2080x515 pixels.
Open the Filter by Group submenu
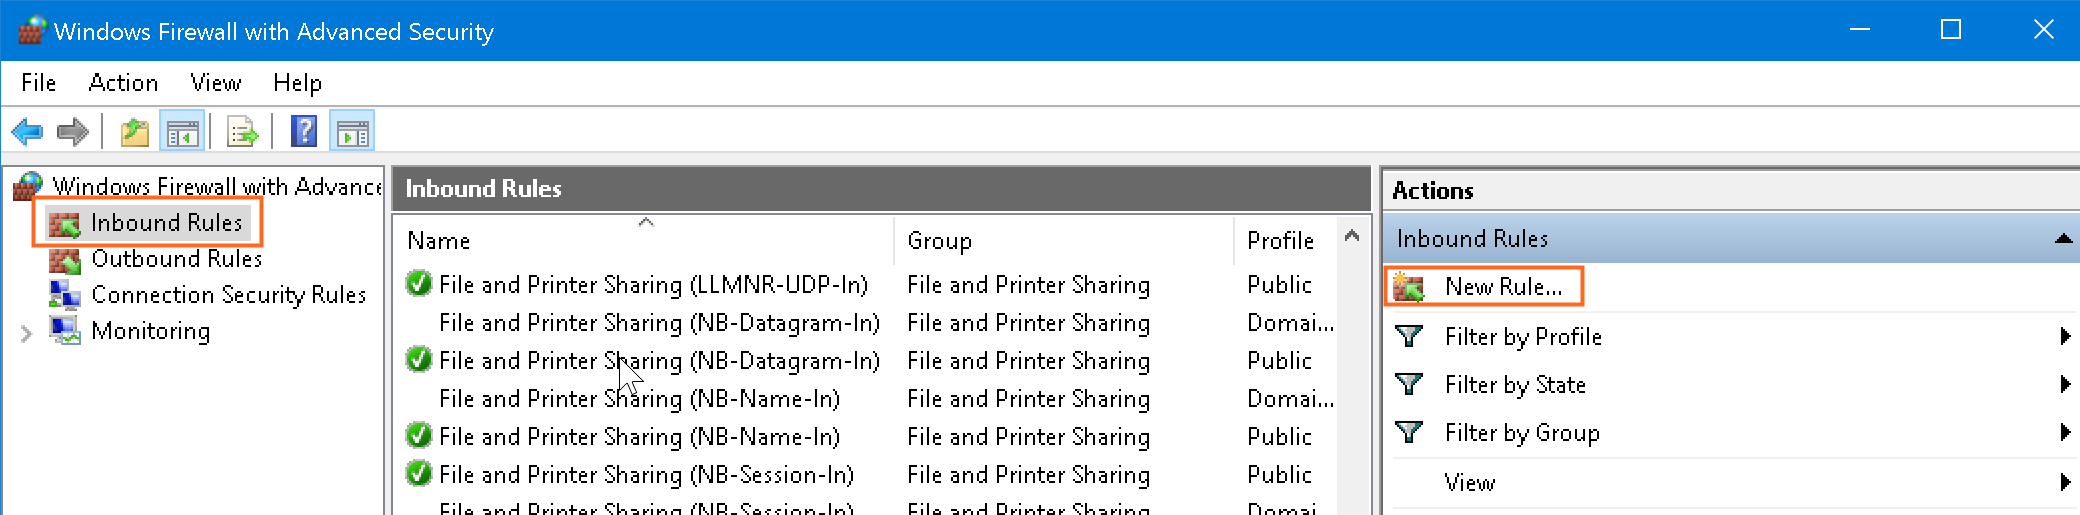pyautogui.click(x=1521, y=433)
